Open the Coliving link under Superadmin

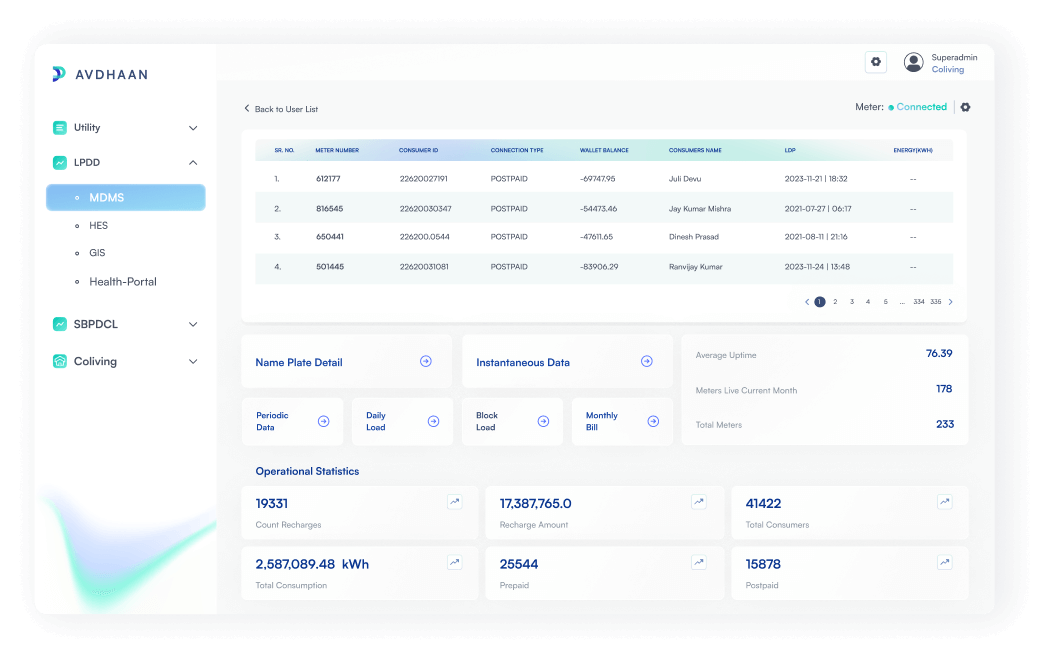click(948, 69)
